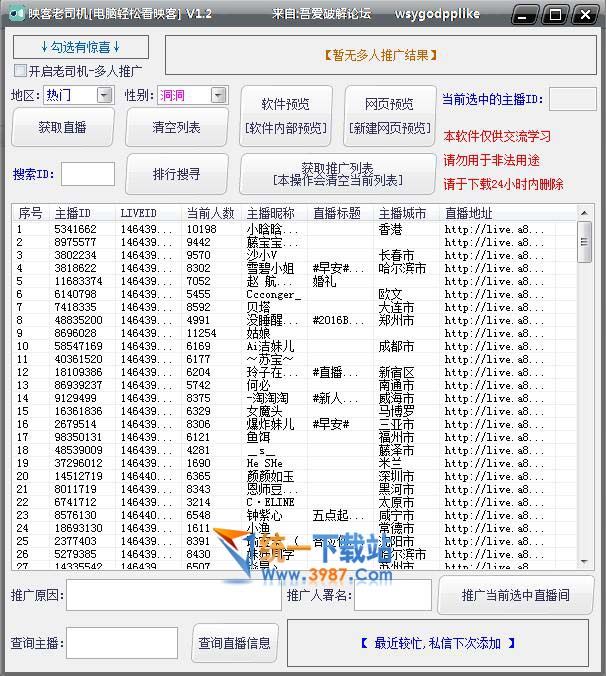Click the 获取推广列表 button
Viewport: 606px width, 676px height.
(x=337, y=174)
